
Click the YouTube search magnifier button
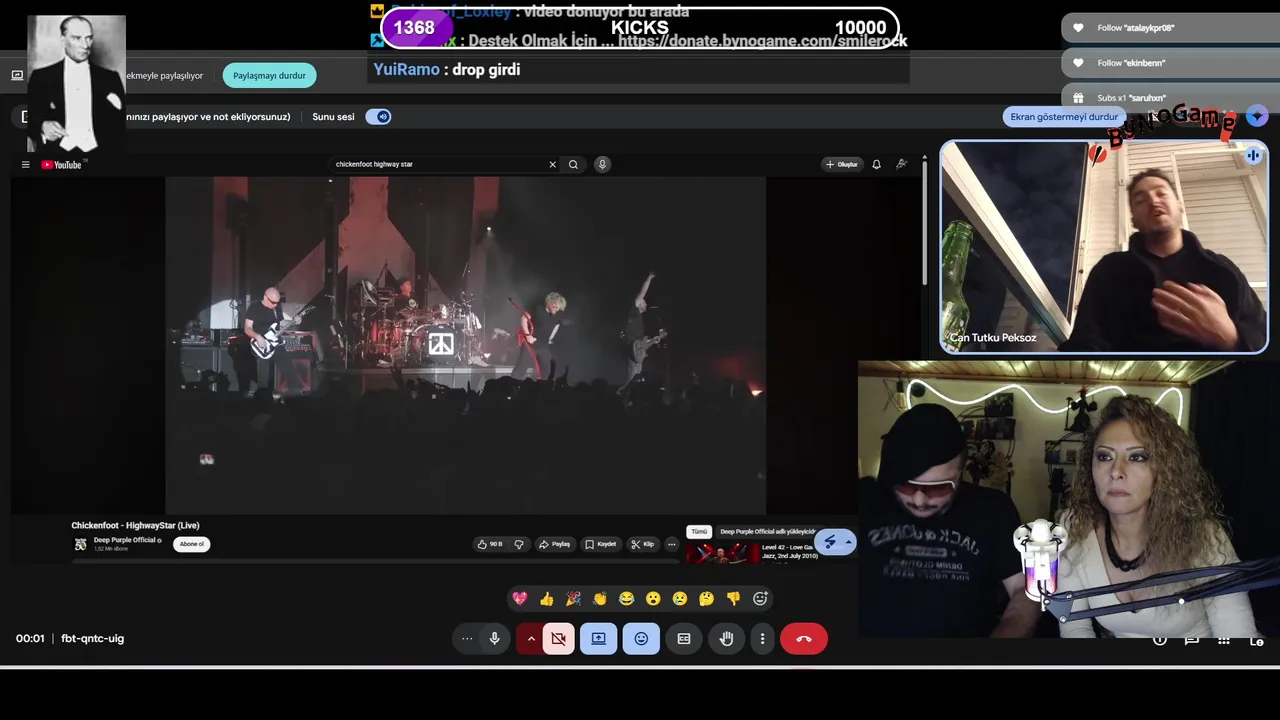[x=573, y=164]
